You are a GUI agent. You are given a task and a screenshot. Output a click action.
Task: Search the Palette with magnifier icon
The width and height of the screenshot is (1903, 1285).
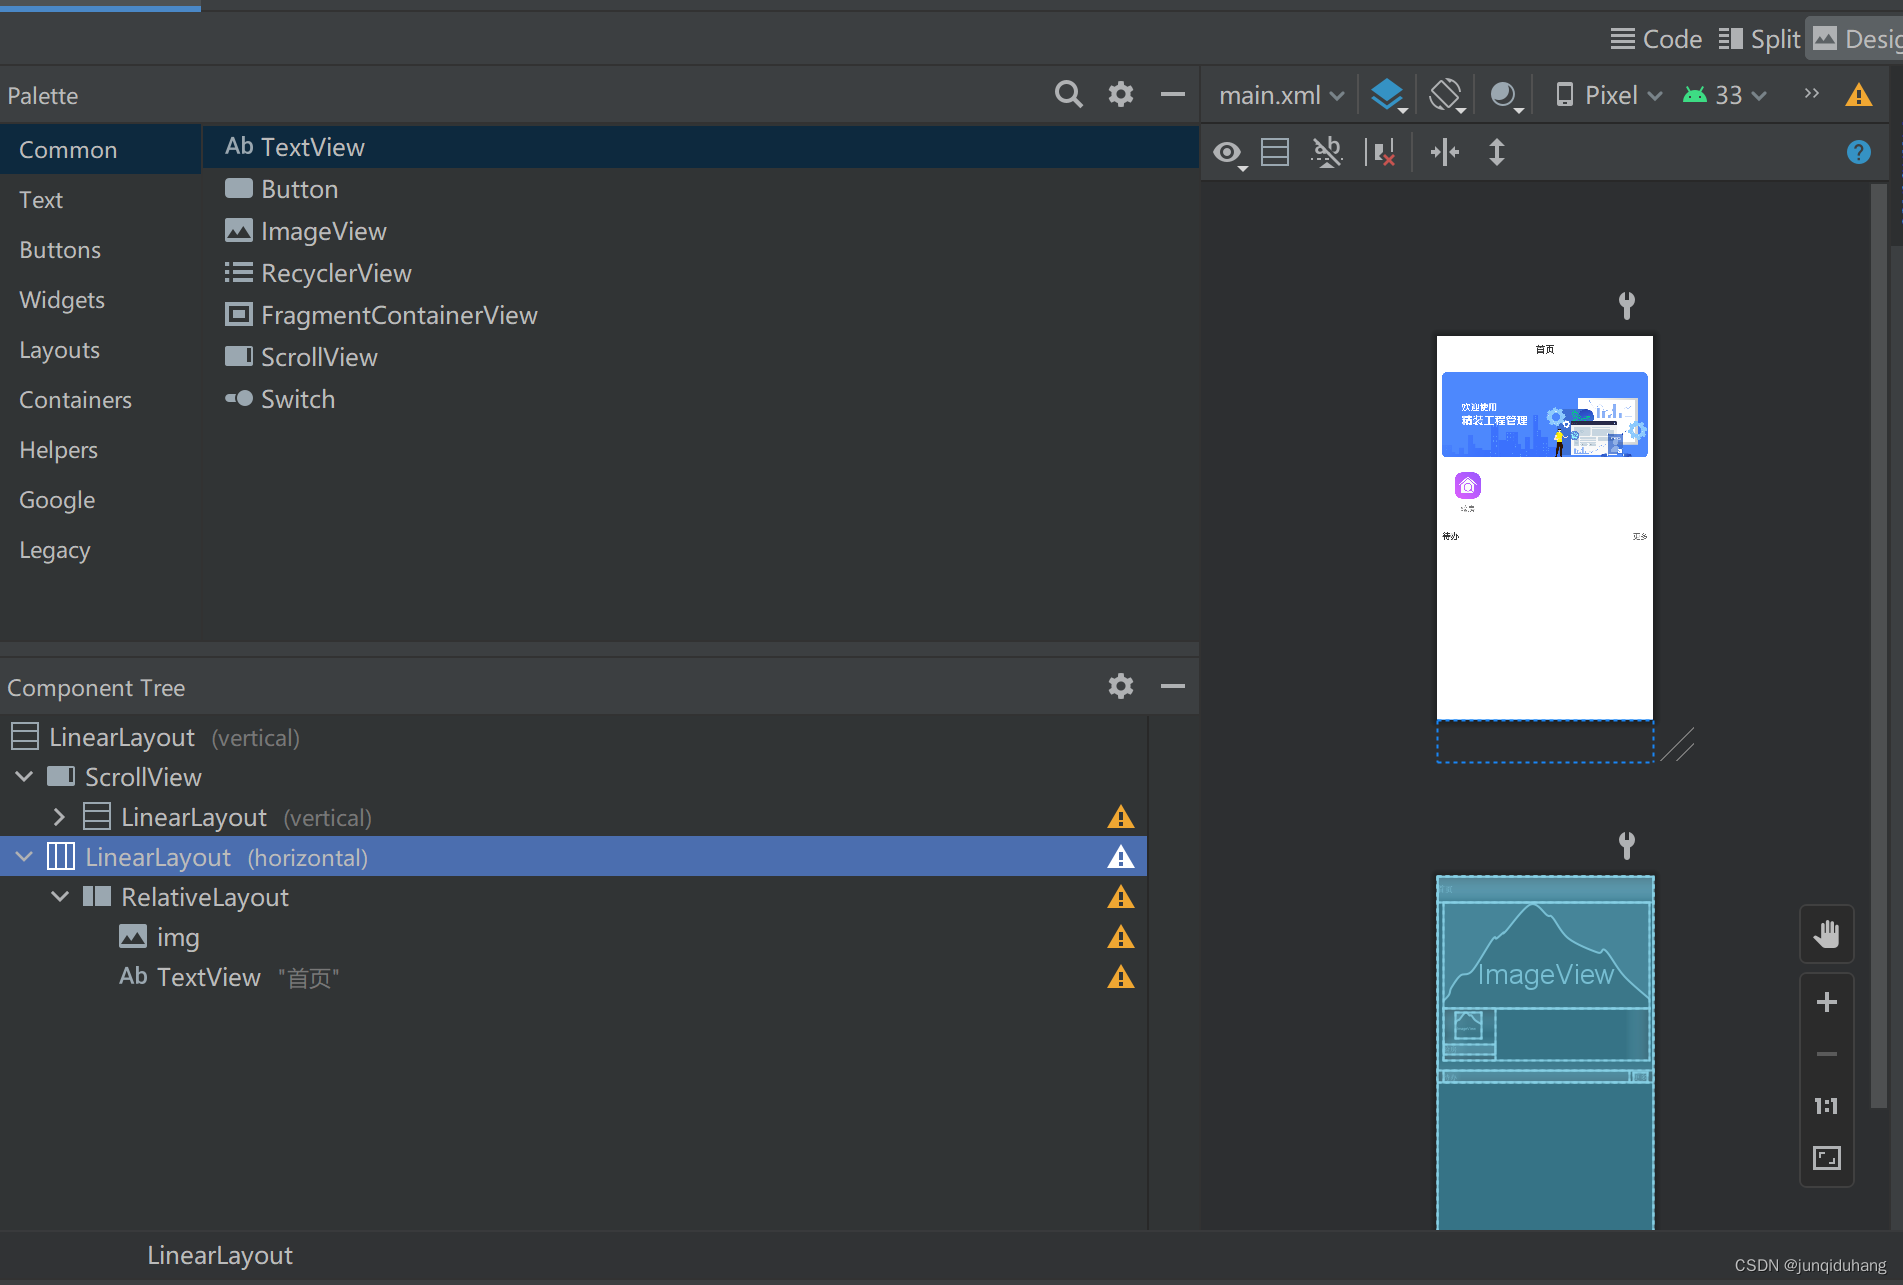click(x=1068, y=95)
